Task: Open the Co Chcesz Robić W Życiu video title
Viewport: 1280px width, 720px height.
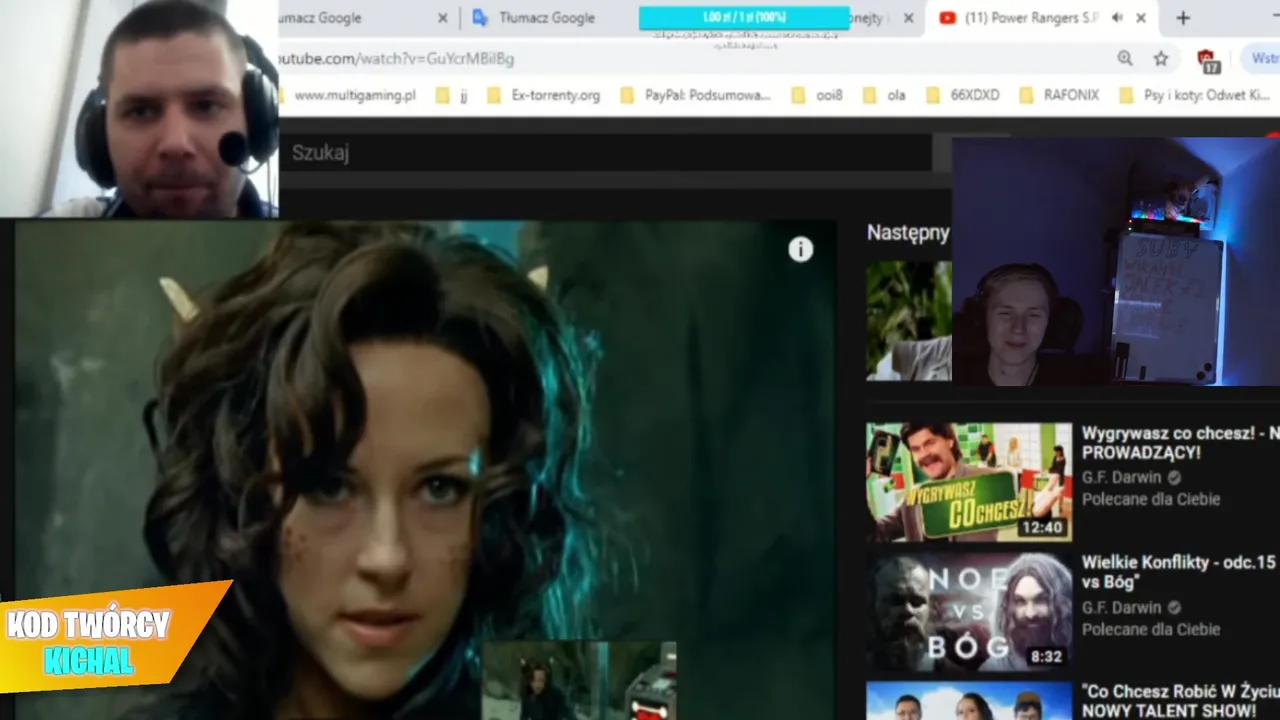Action: (x=1180, y=701)
